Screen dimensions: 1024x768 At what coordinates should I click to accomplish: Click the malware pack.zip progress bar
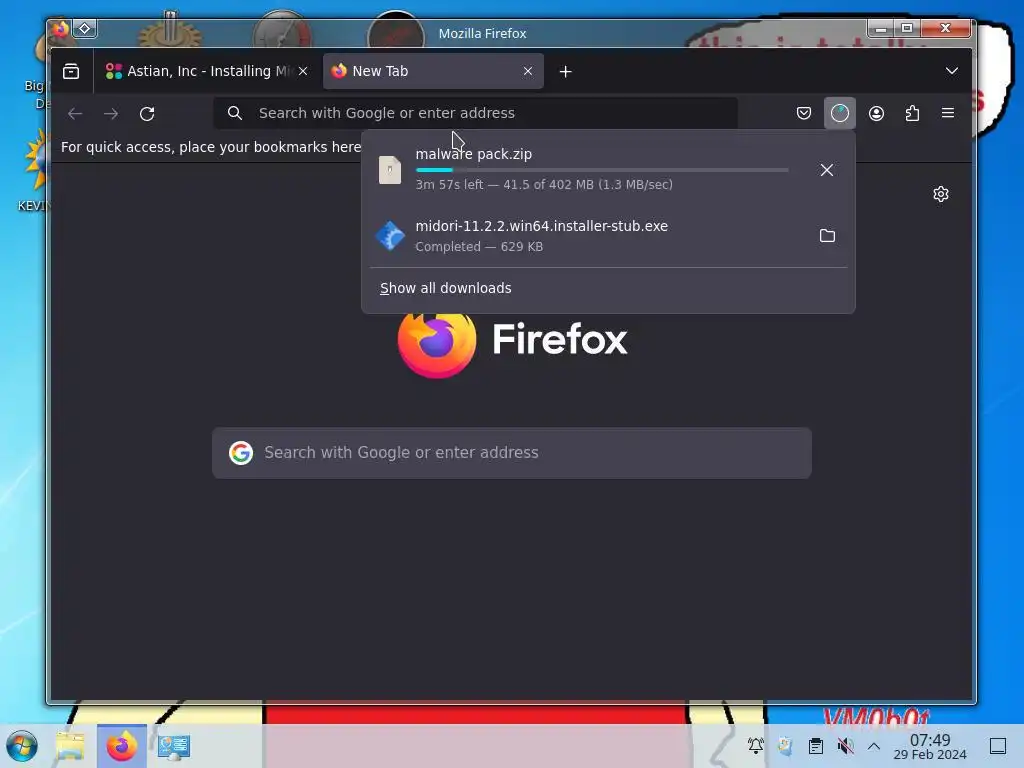(602, 170)
